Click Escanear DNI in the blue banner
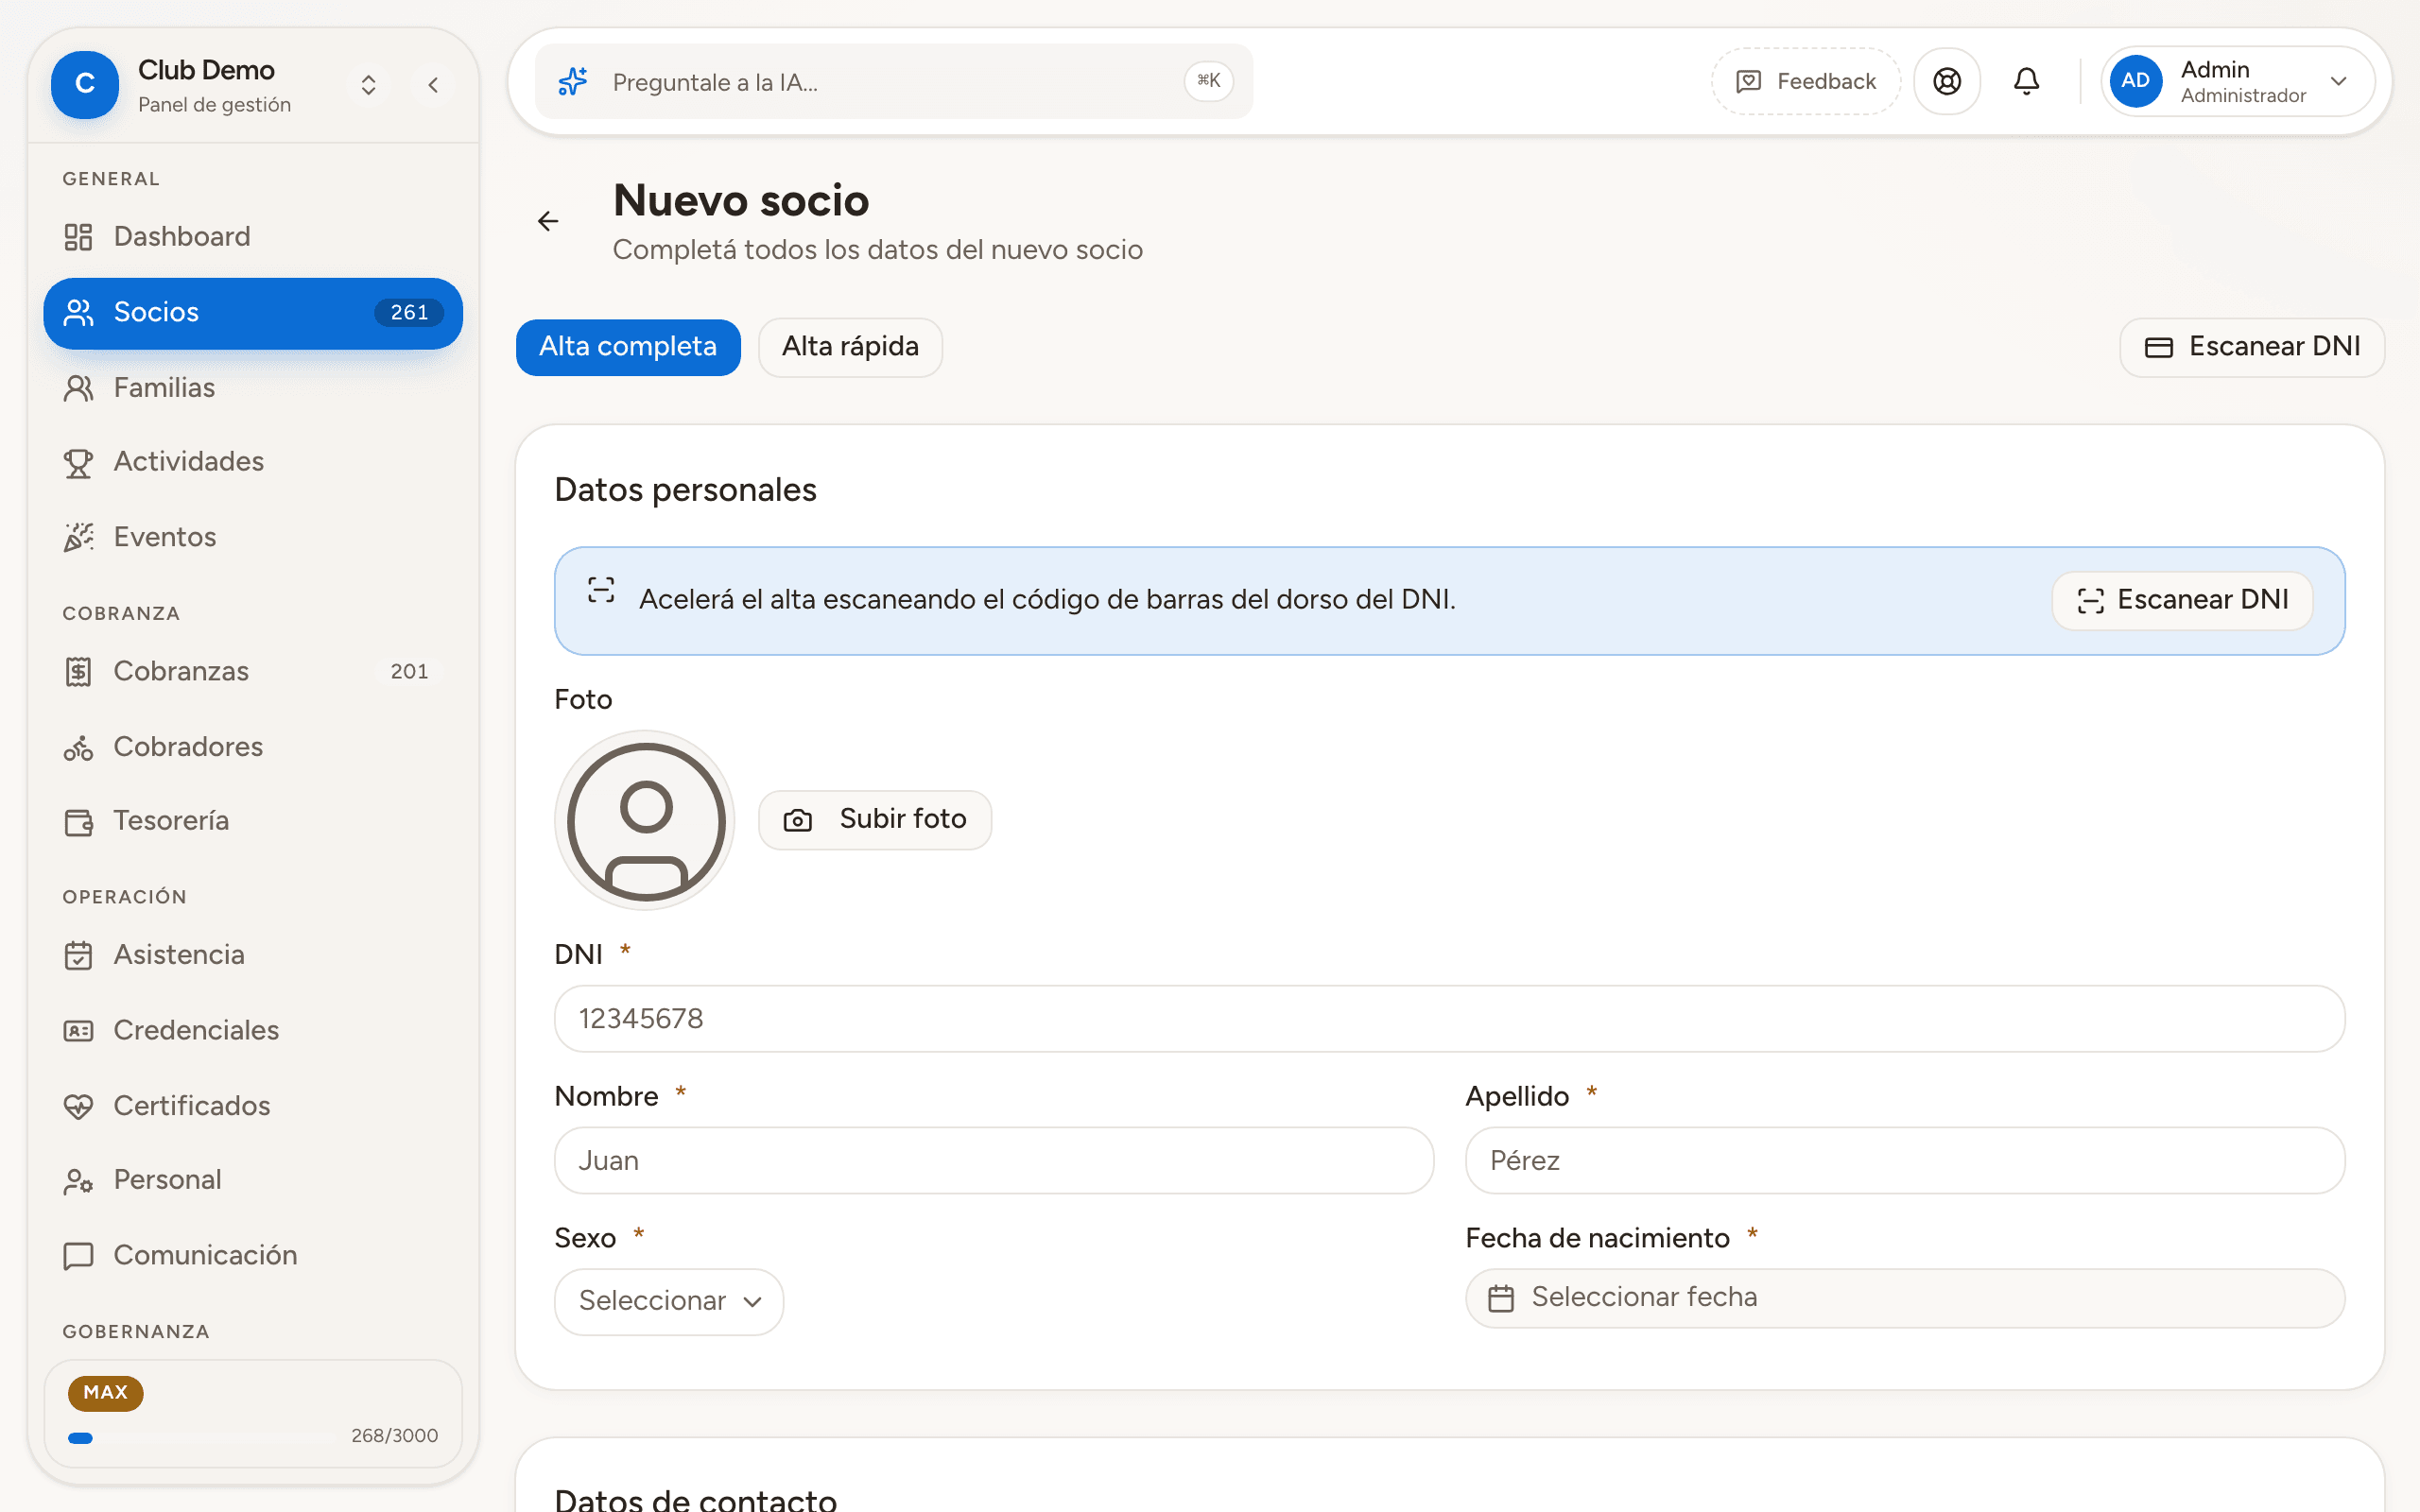This screenshot has width=2420, height=1512. coord(2182,600)
